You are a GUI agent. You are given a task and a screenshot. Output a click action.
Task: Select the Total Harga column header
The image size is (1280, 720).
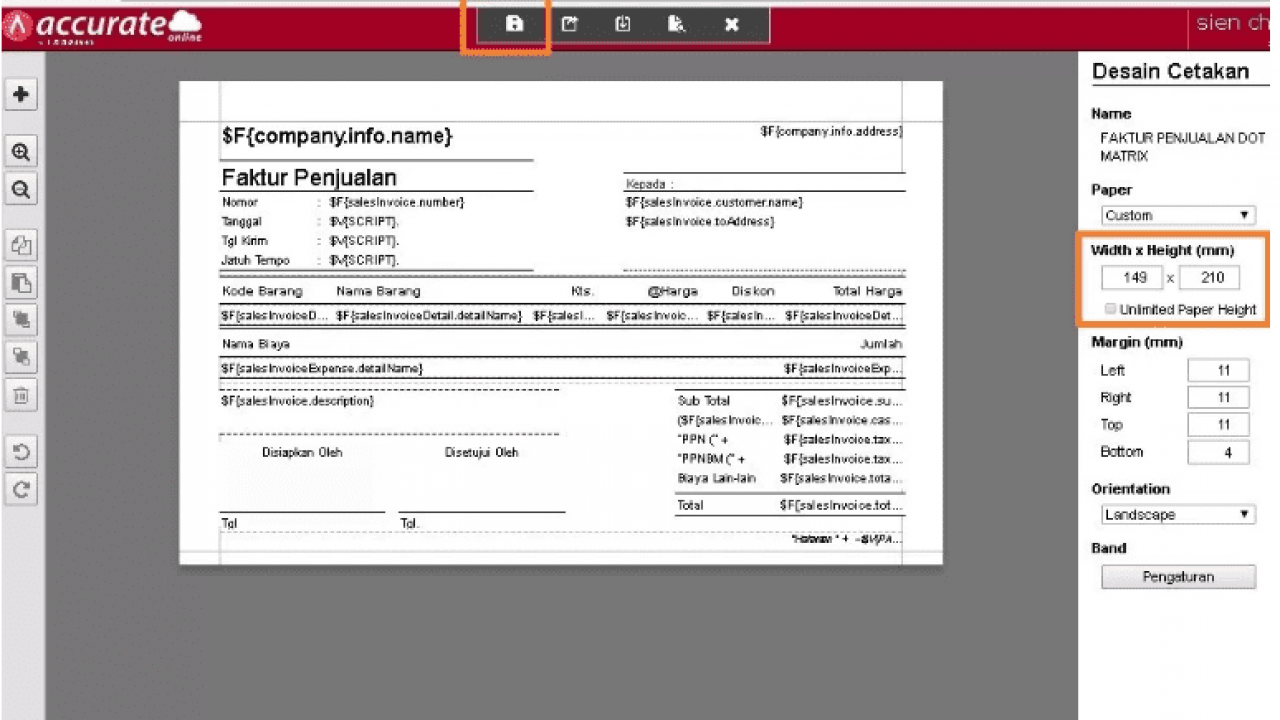click(867, 291)
